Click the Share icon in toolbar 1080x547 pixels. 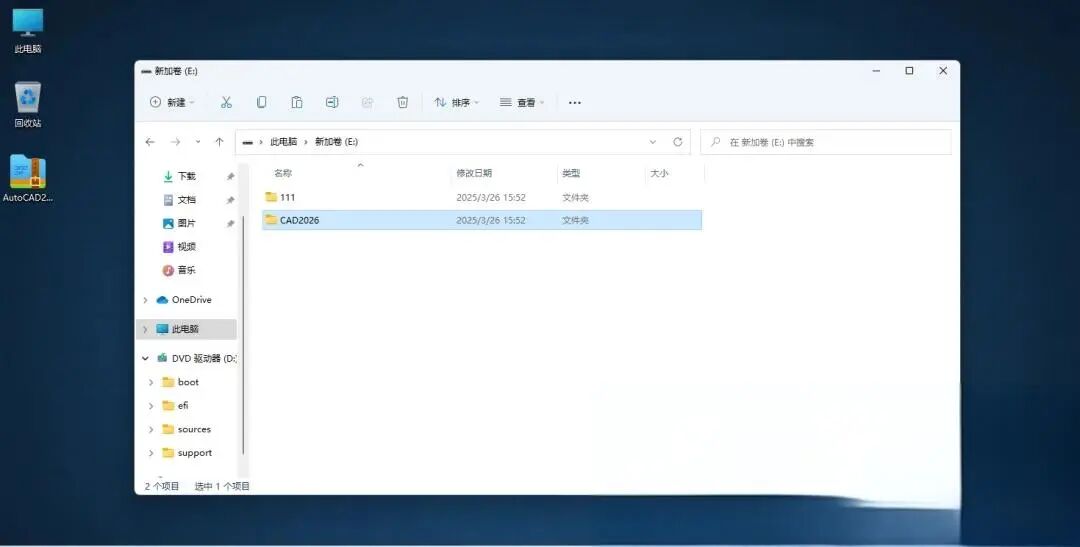click(367, 103)
